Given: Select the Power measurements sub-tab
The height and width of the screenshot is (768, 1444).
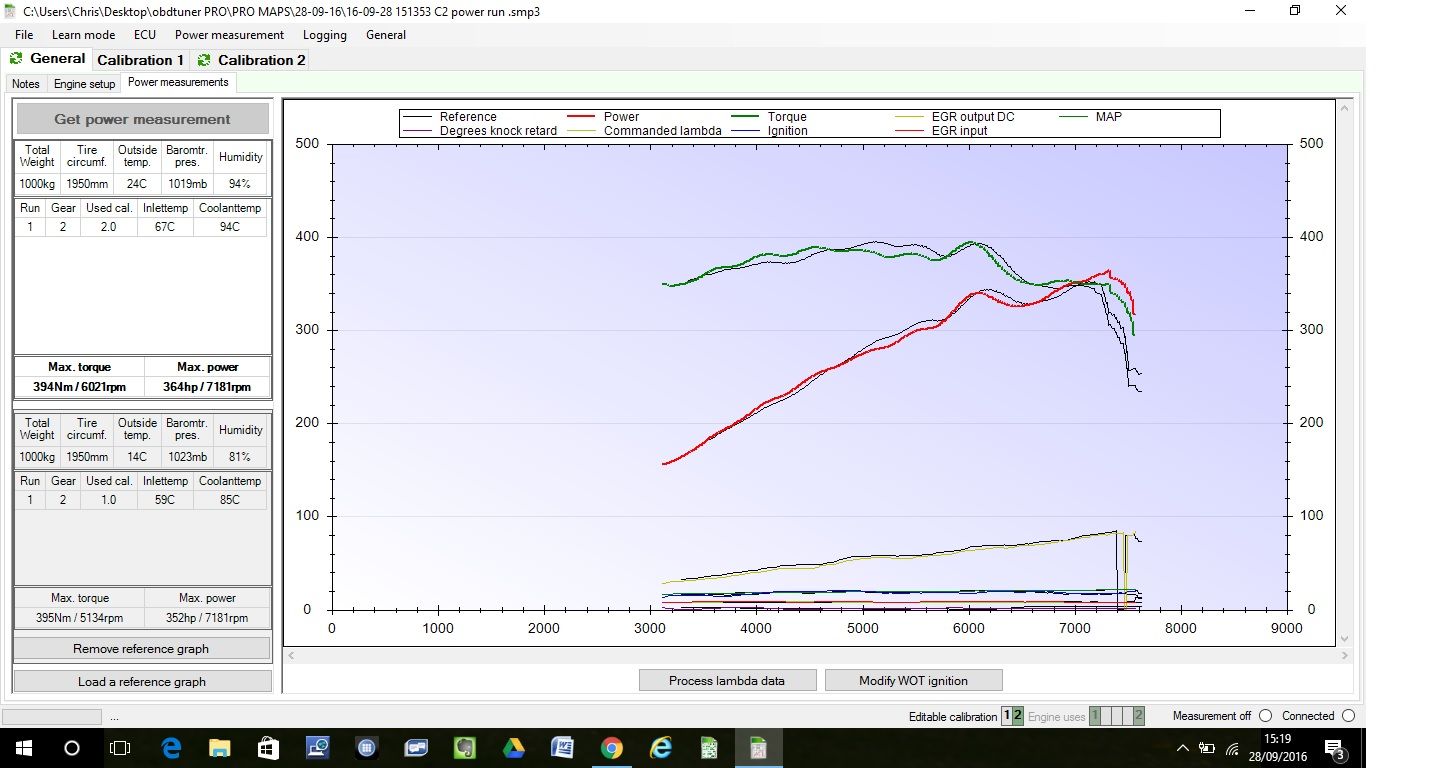Looking at the screenshot, I should (x=178, y=83).
